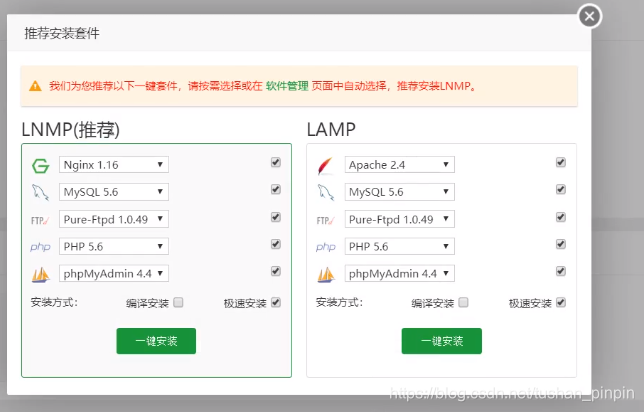Open phpMyAdmin 4.4 dropdown in LNMP
This screenshot has height=412, width=644.
point(114,274)
